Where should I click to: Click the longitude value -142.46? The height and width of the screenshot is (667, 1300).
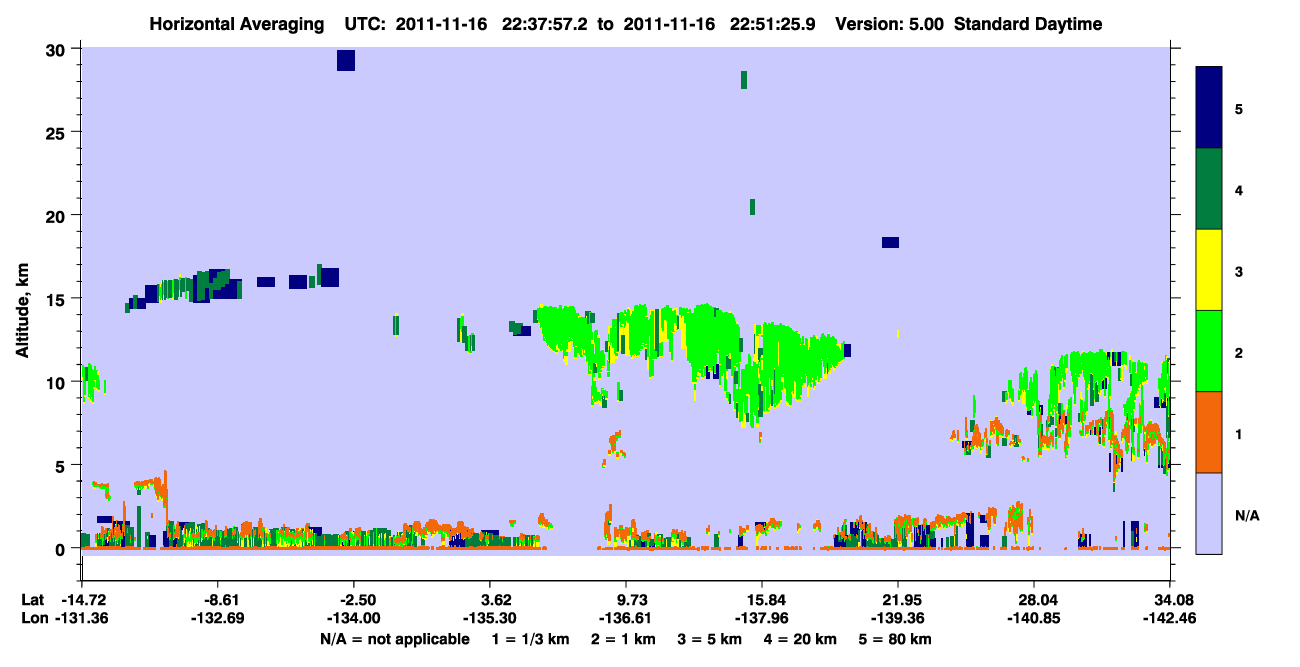pyautogui.click(x=1170, y=618)
